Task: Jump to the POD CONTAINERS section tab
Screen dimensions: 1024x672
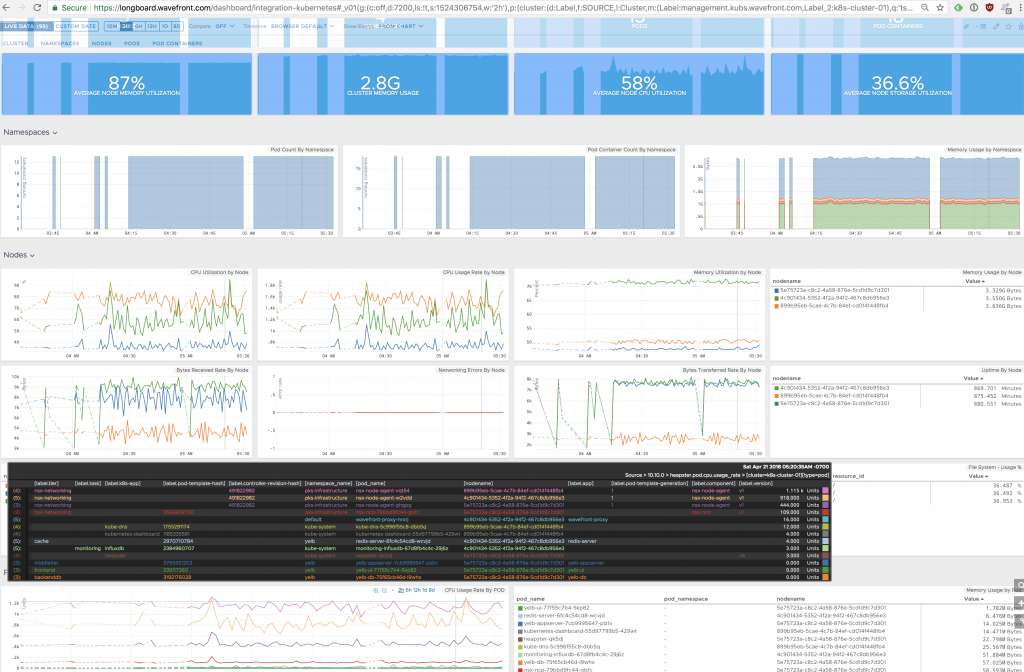Action: [176, 44]
